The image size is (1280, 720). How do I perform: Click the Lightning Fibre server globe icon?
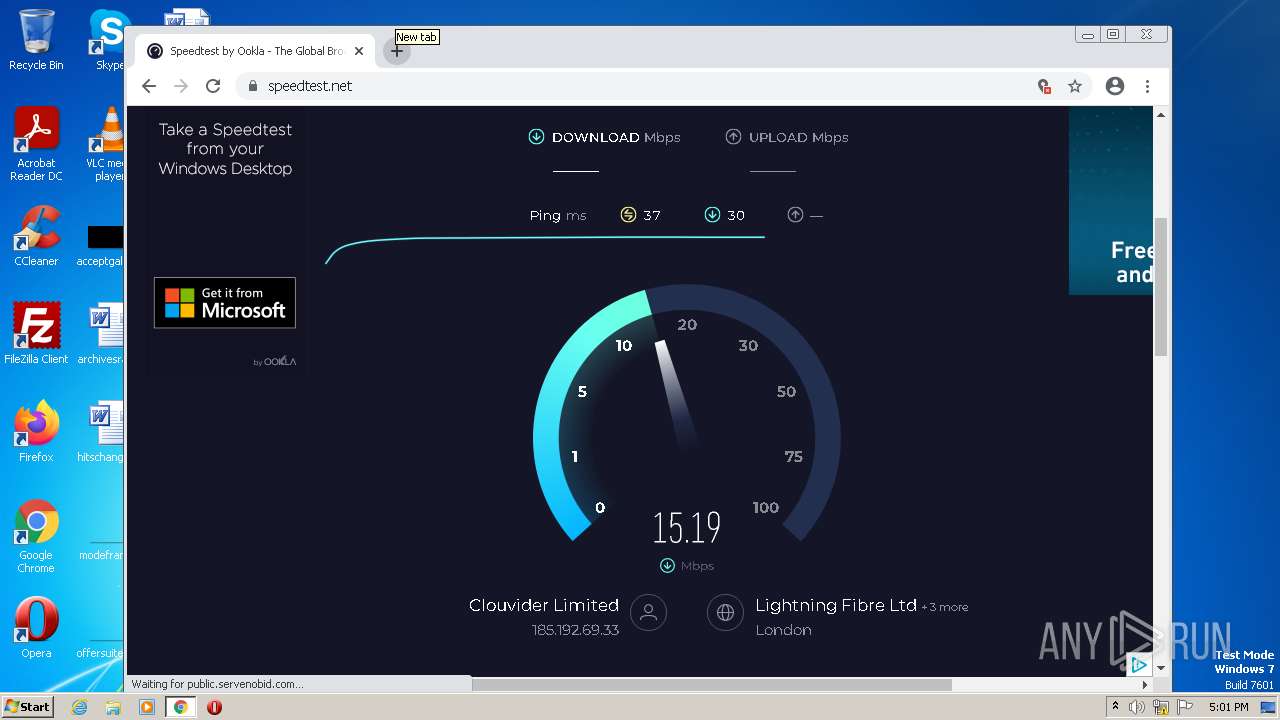click(x=725, y=613)
